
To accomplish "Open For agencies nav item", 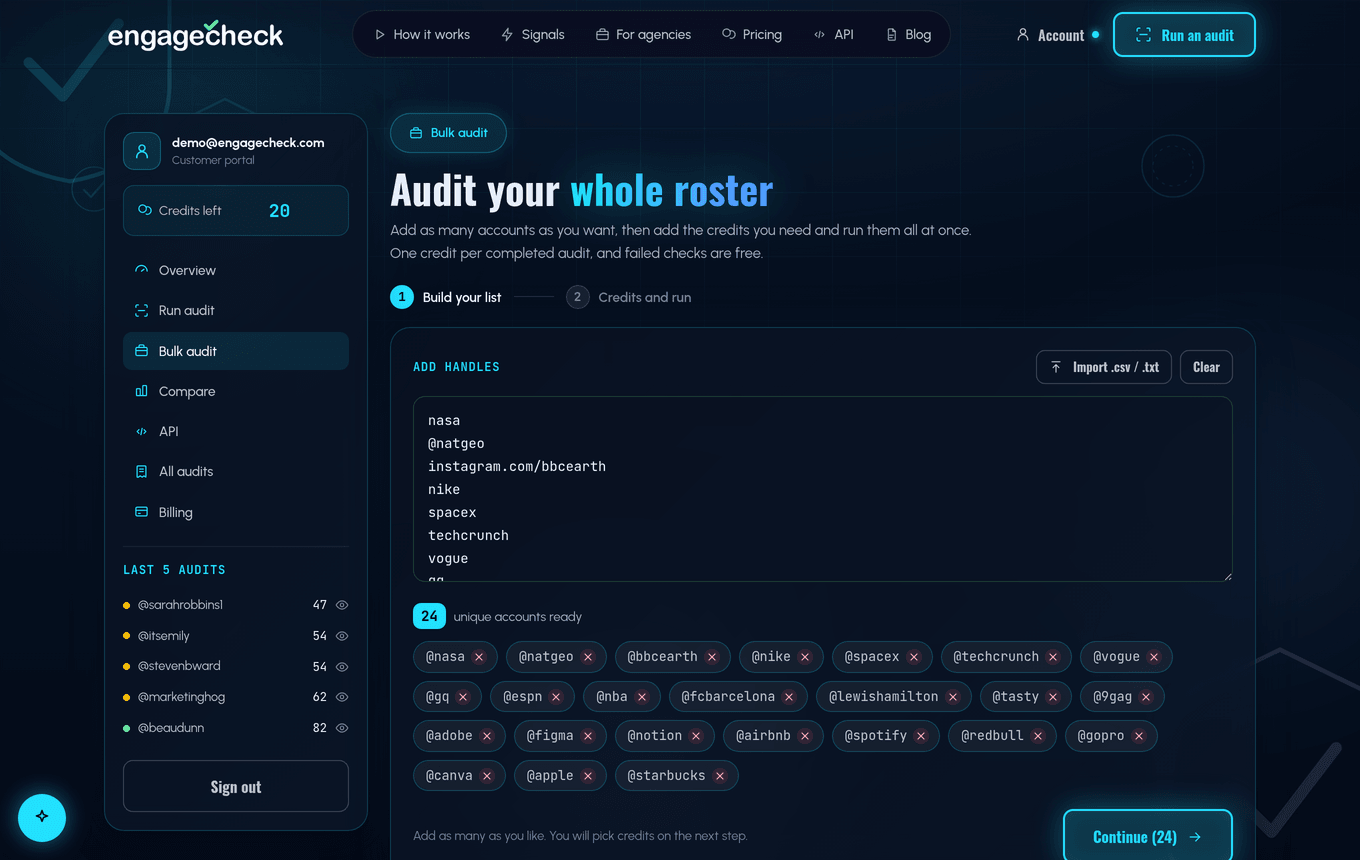I will point(643,34).
